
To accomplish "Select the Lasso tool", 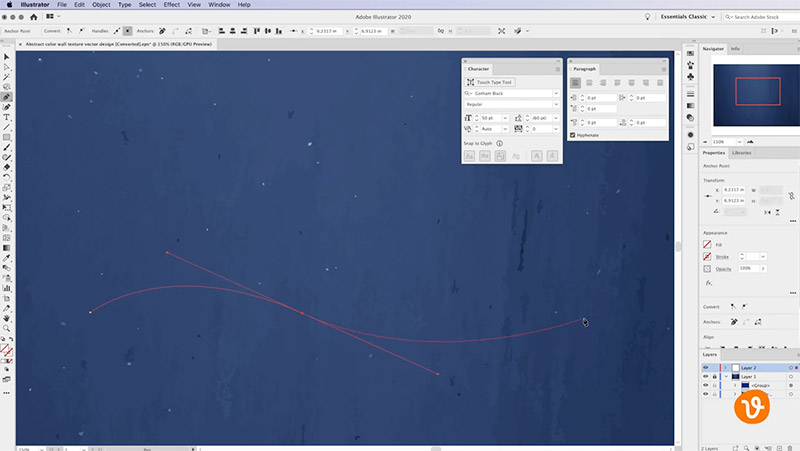I will [x=7, y=87].
